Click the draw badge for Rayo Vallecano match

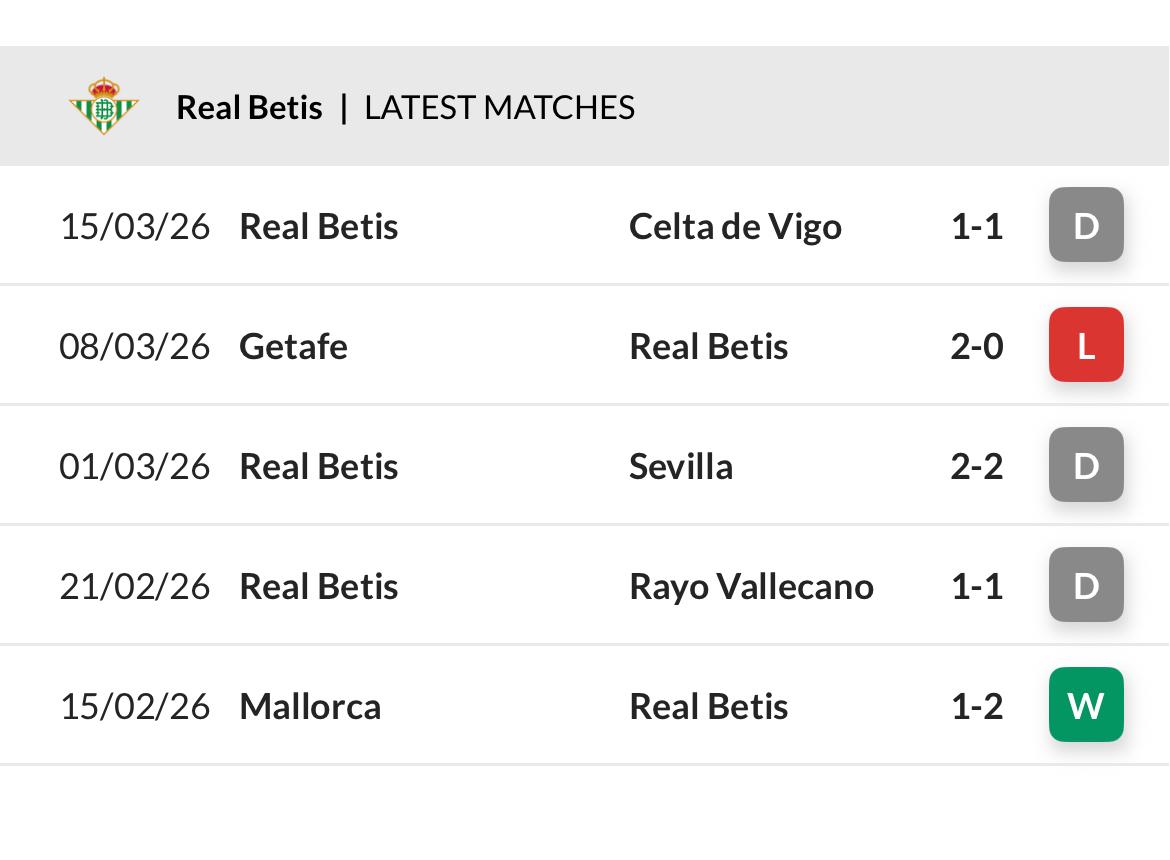pyautogui.click(x=1086, y=586)
